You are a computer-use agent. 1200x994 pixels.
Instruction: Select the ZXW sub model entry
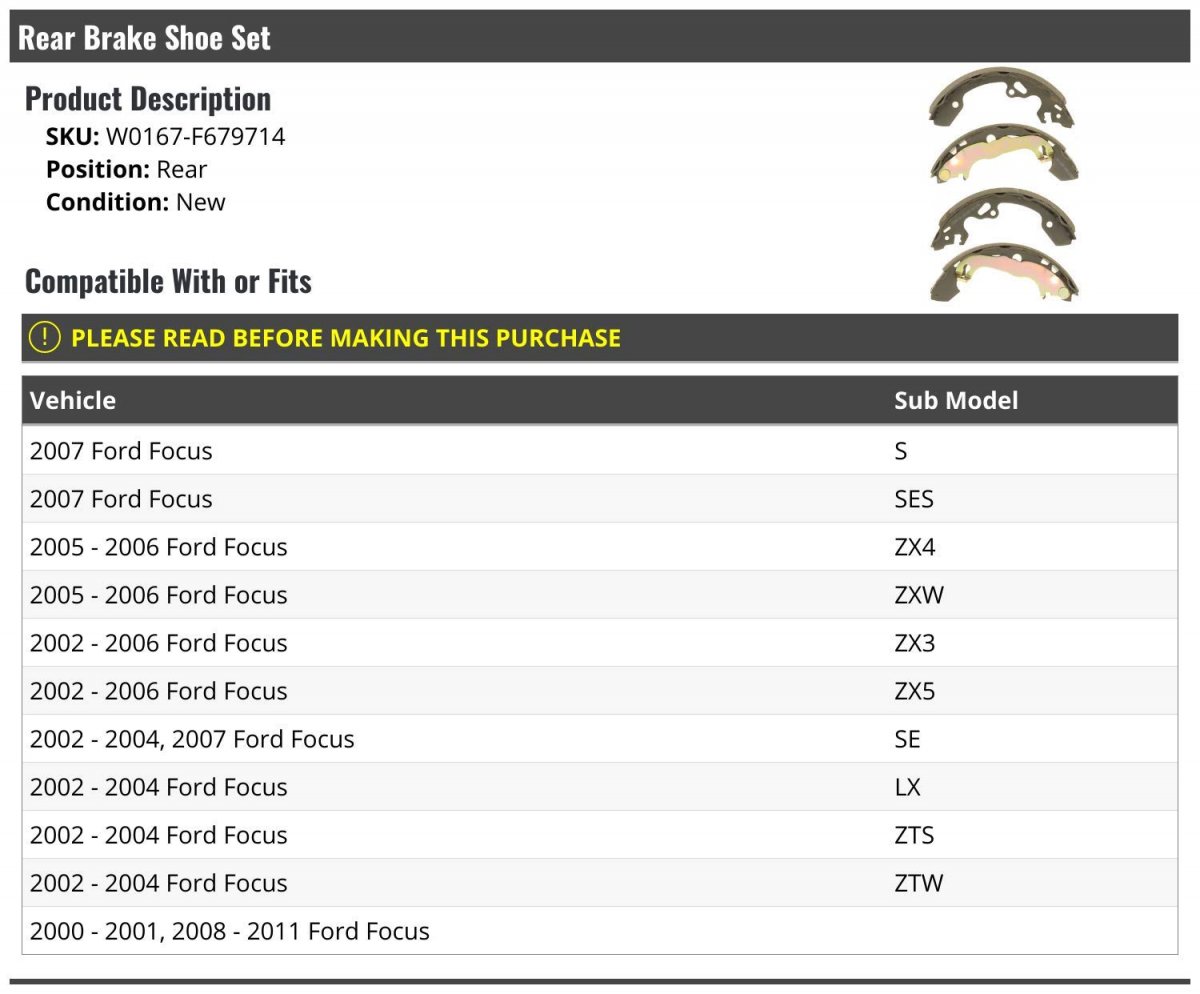[x=919, y=595]
